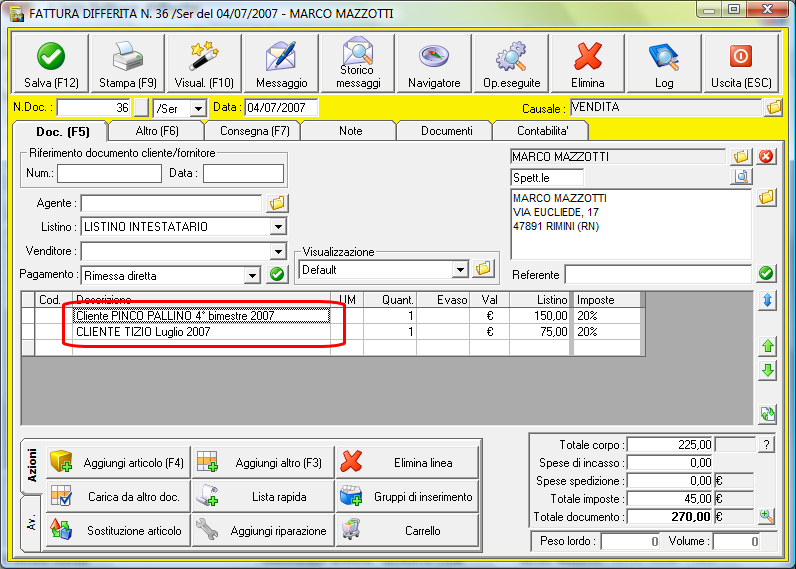The width and height of the screenshot is (796, 569).
Task: Save the invoice with Salva (F12)
Action: 51,63
